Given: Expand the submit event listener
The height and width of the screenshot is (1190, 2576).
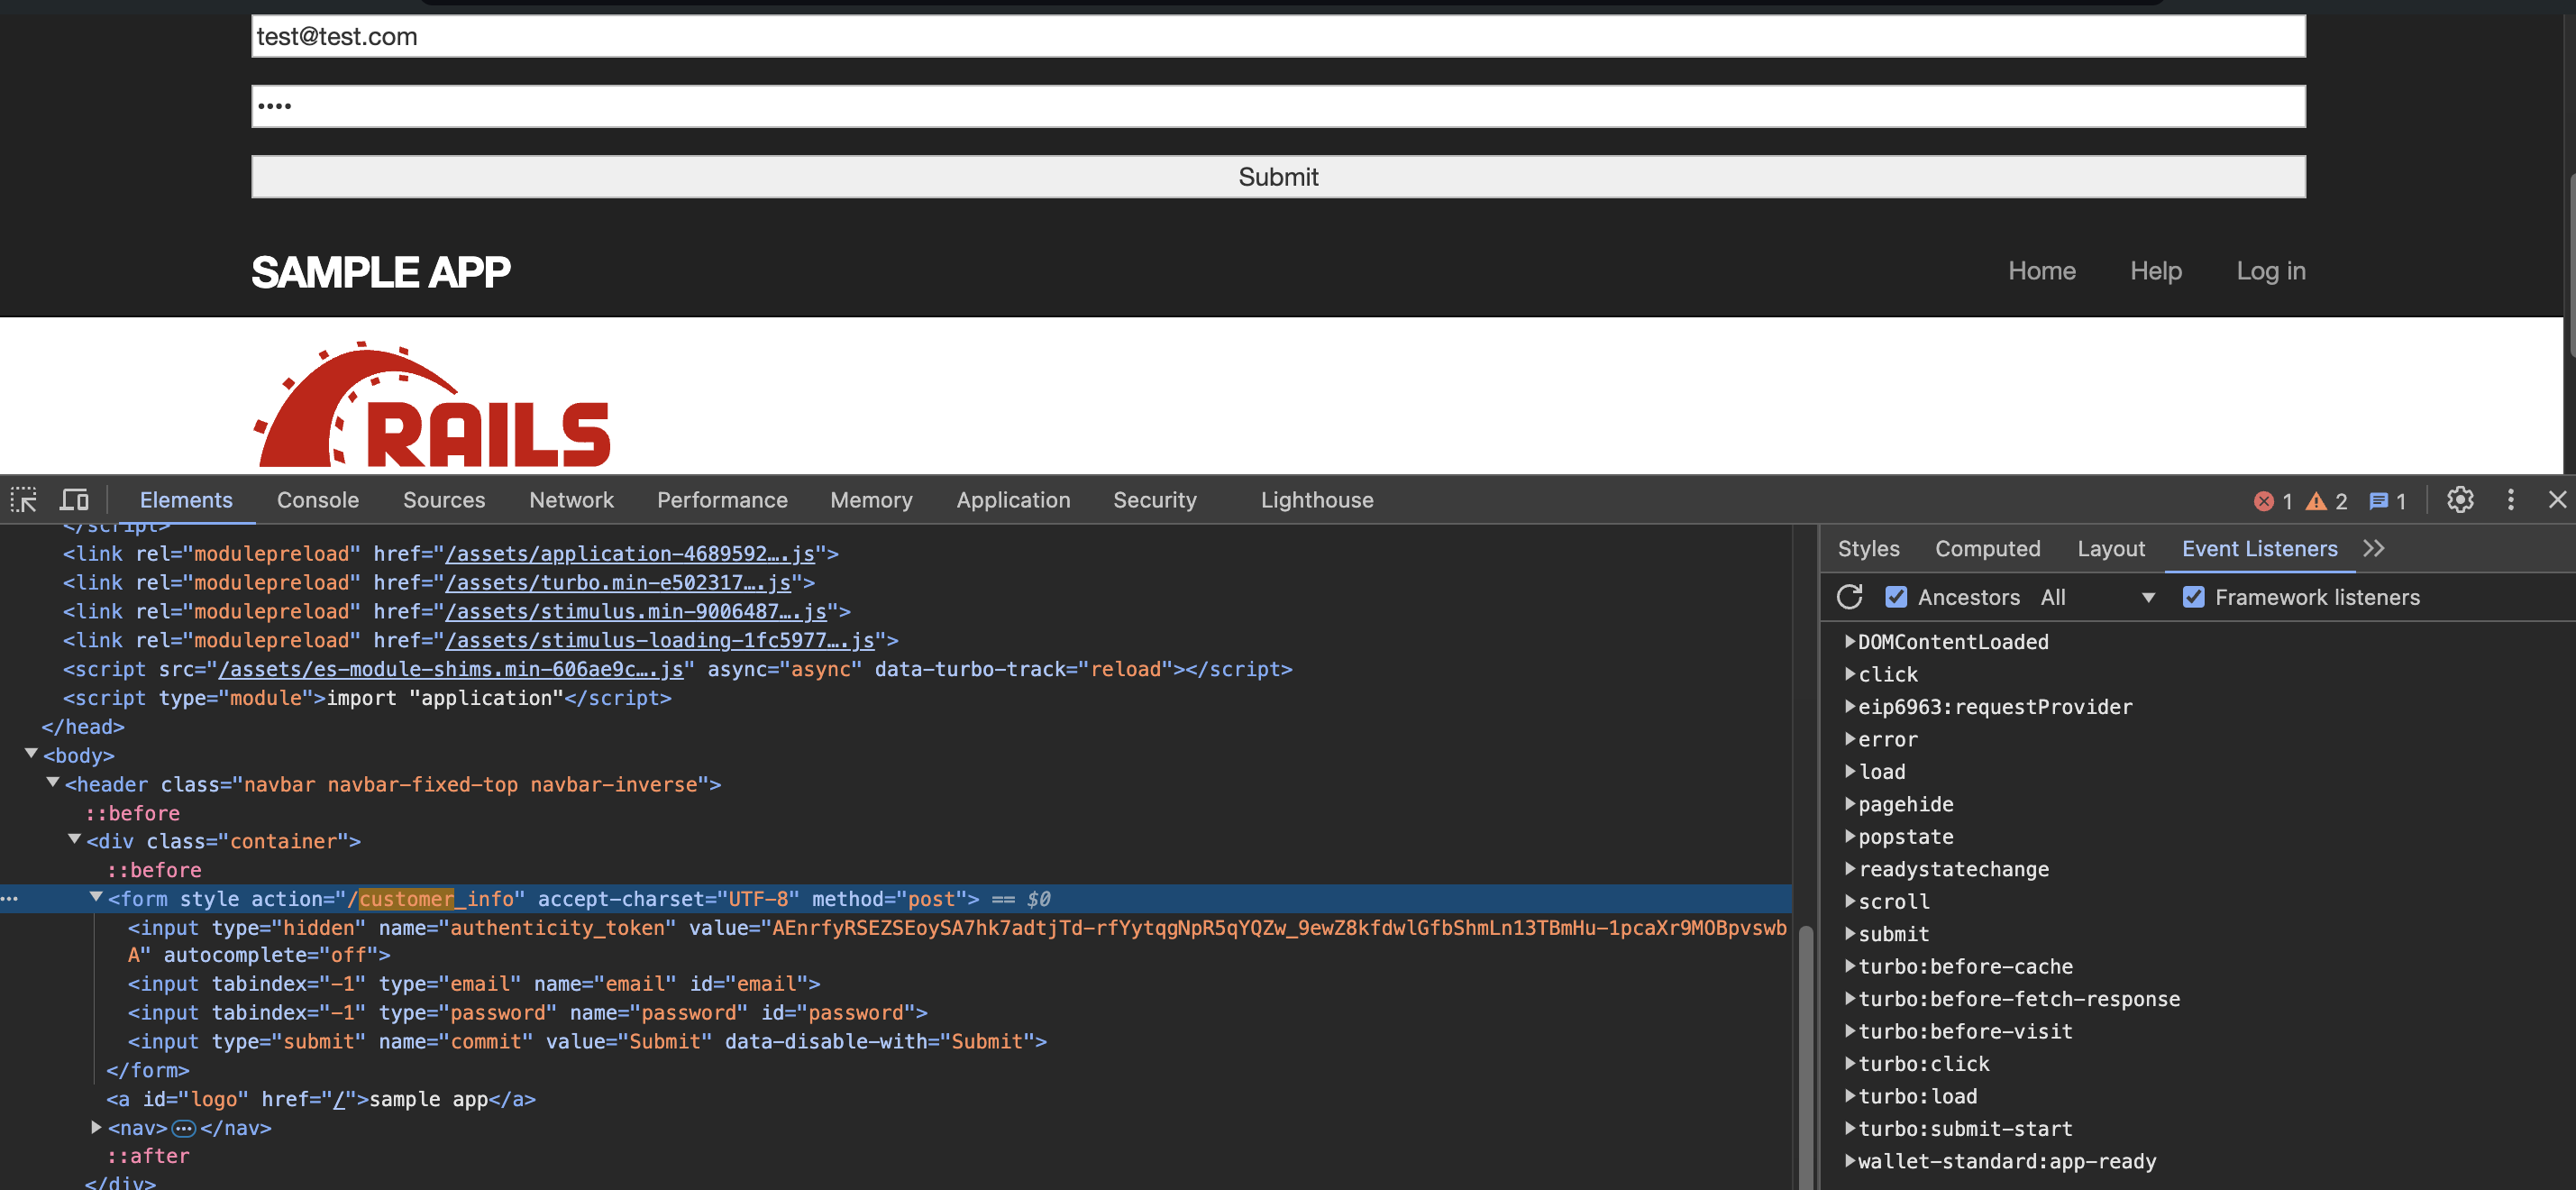Looking at the screenshot, I should point(1850,933).
